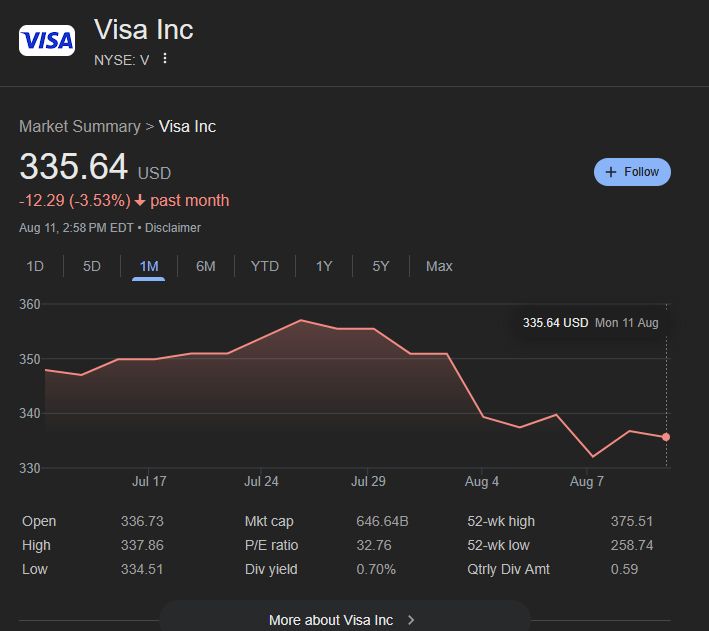The height and width of the screenshot is (631, 709).
Task: Show the 6M chart view
Action: (206, 266)
